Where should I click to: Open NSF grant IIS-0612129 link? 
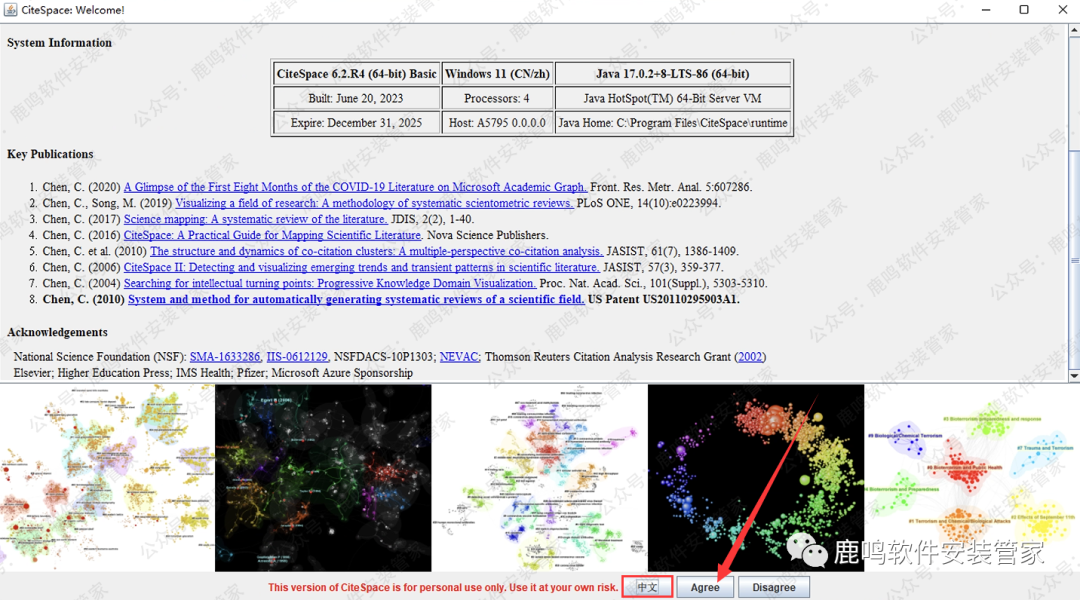297,356
